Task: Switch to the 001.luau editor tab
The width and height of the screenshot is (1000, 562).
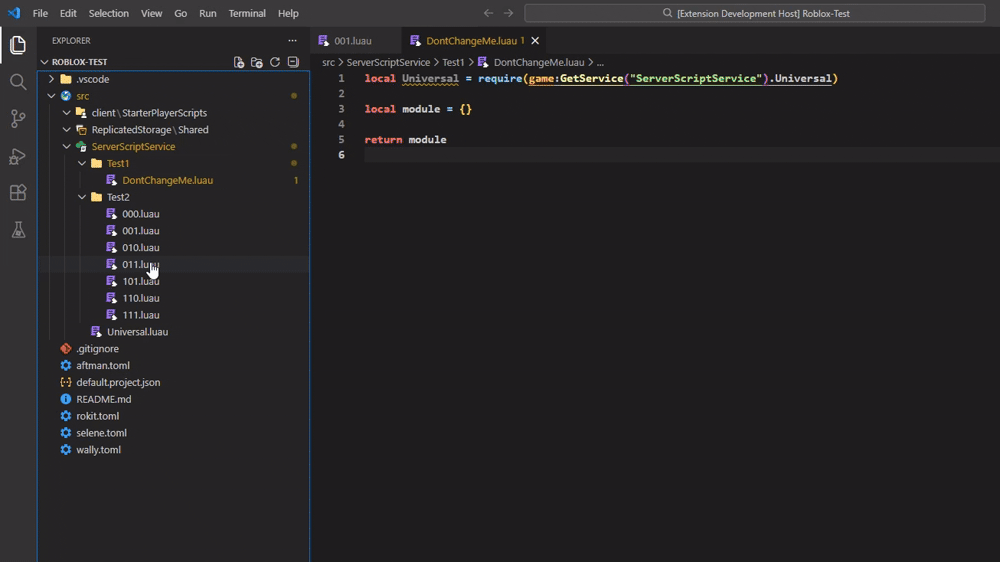Action: coord(356,40)
